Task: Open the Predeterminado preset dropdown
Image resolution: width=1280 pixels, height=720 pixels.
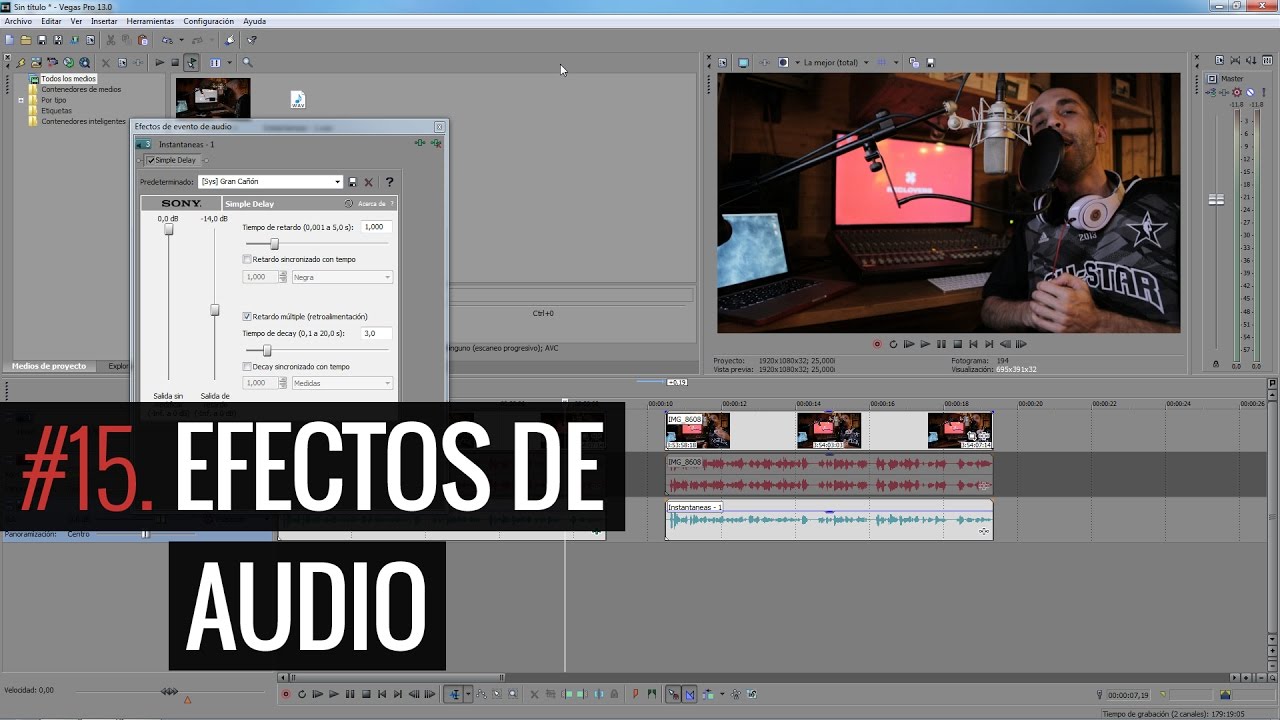Action: (270, 182)
